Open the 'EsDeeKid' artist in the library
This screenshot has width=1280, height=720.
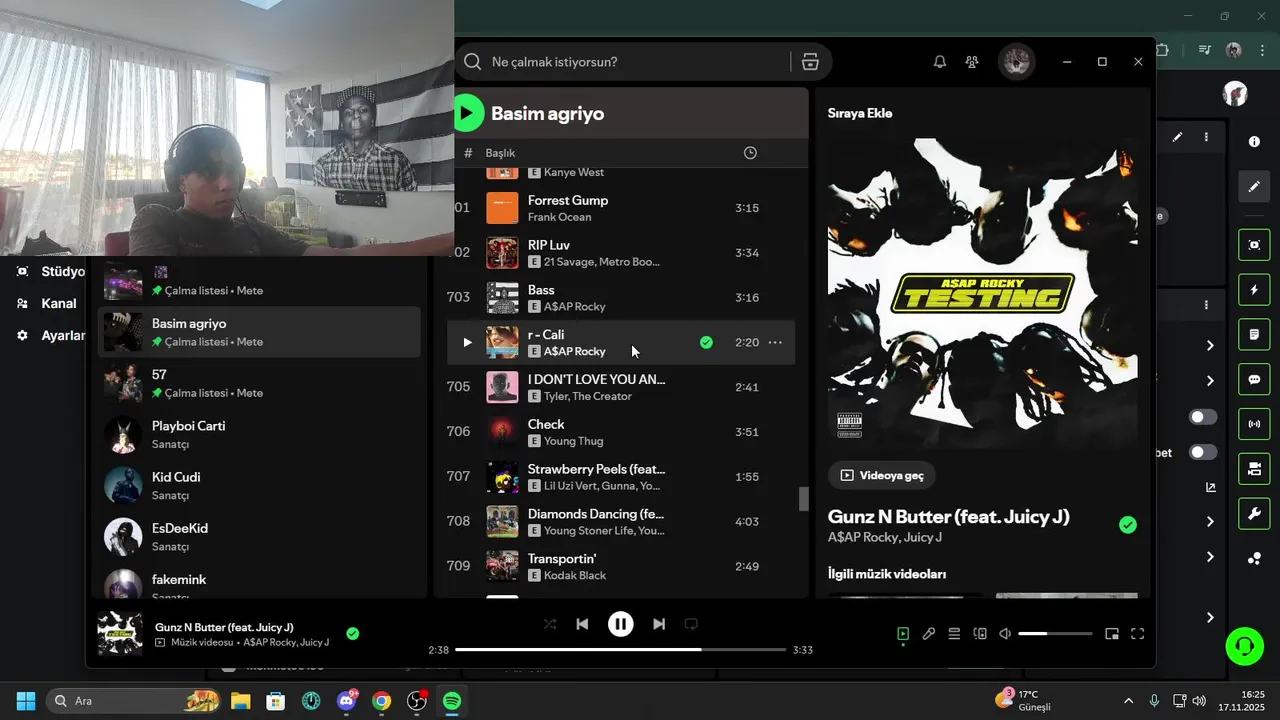pyautogui.click(x=259, y=536)
